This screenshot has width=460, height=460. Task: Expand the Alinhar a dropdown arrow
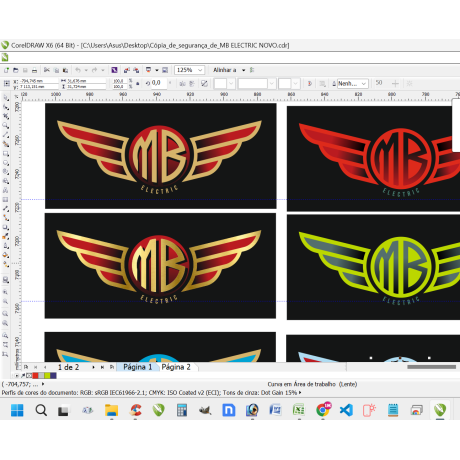pyautogui.click(x=244, y=70)
